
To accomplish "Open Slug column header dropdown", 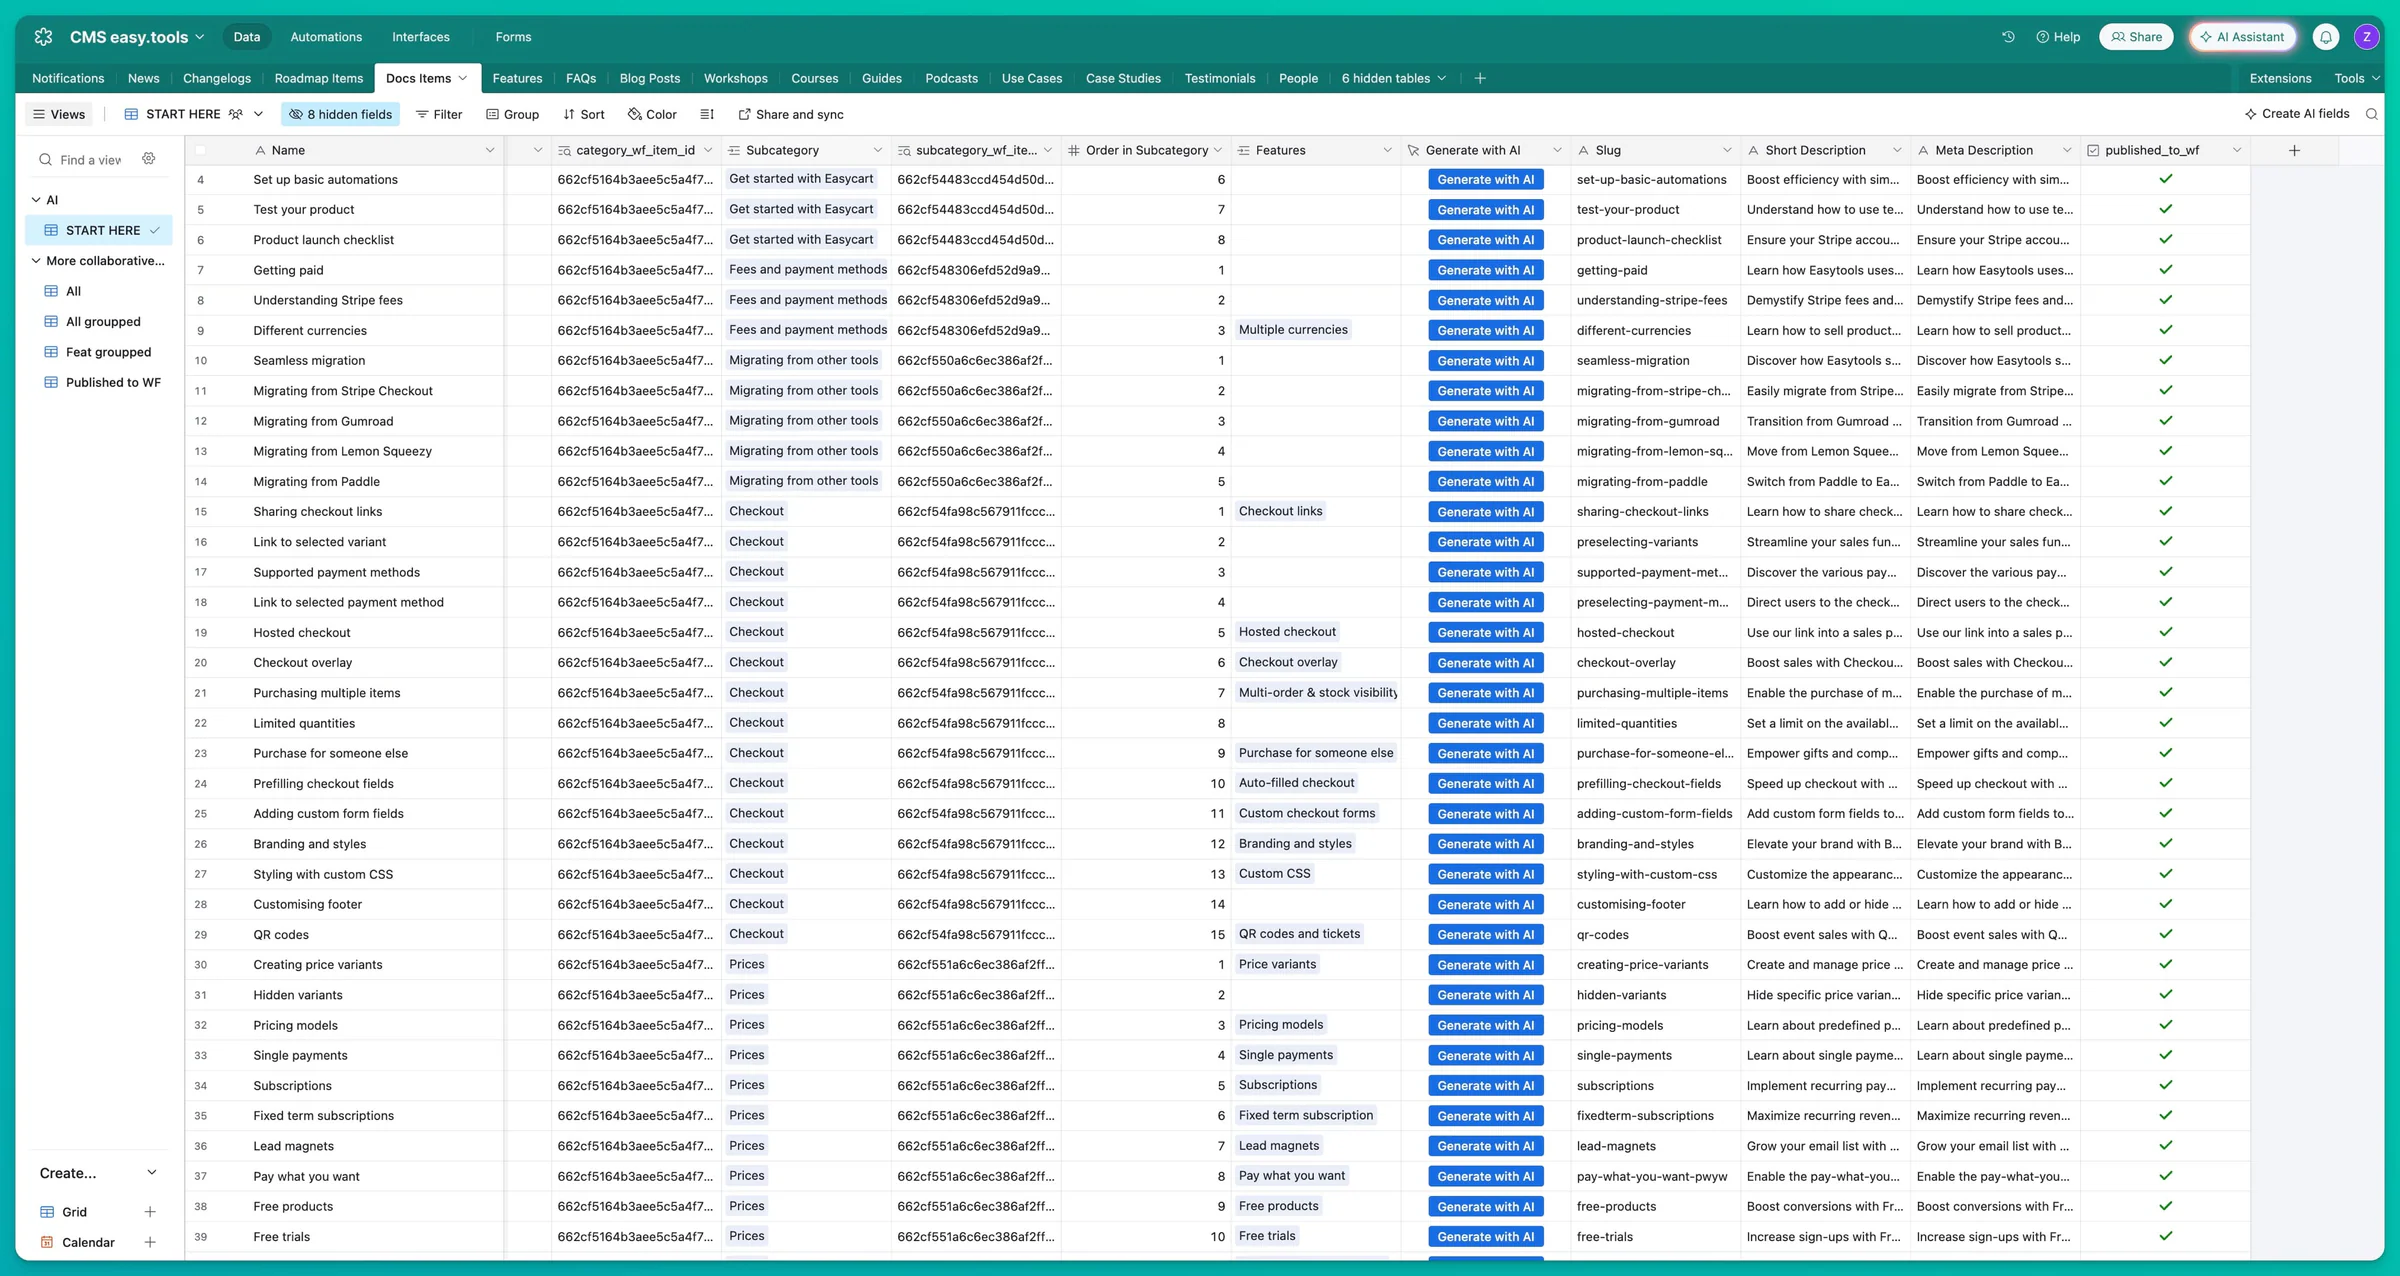I will 1727,150.
